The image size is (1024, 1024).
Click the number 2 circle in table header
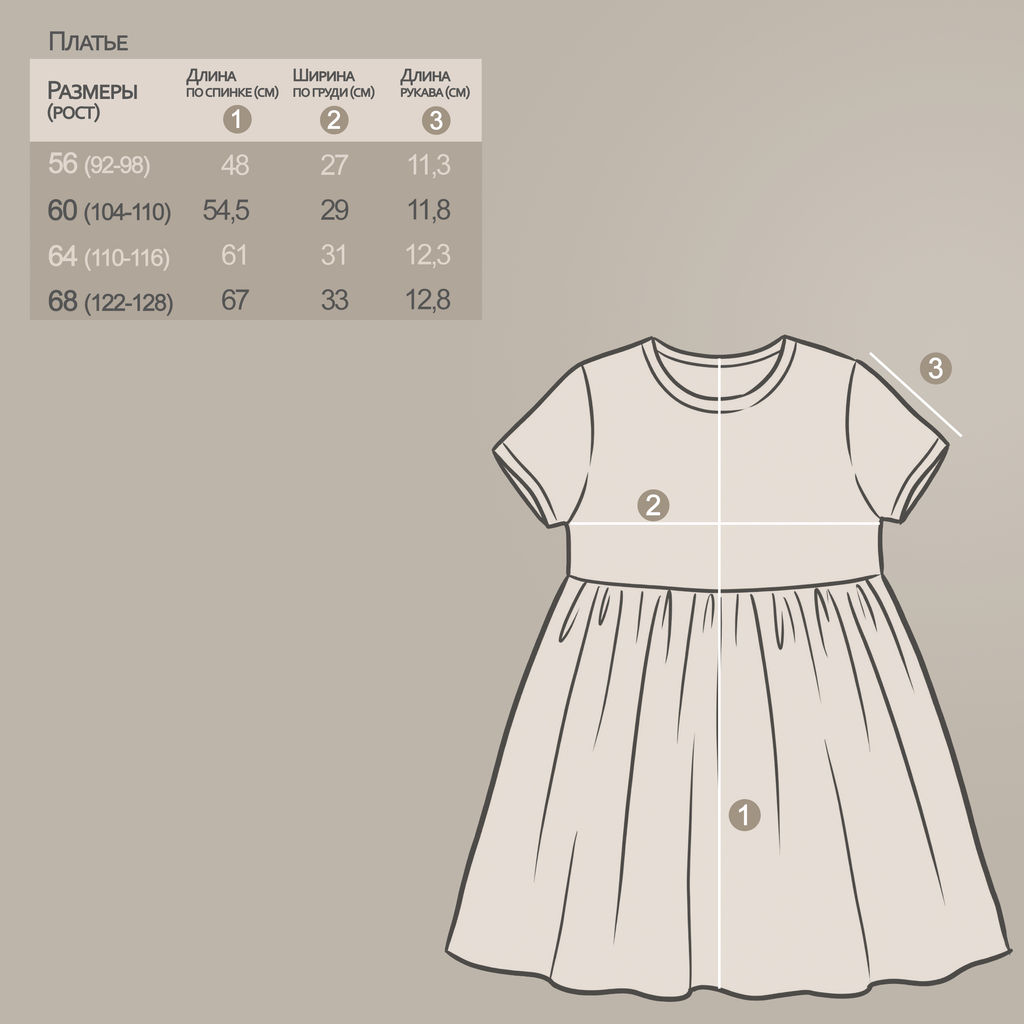[334, 121]
